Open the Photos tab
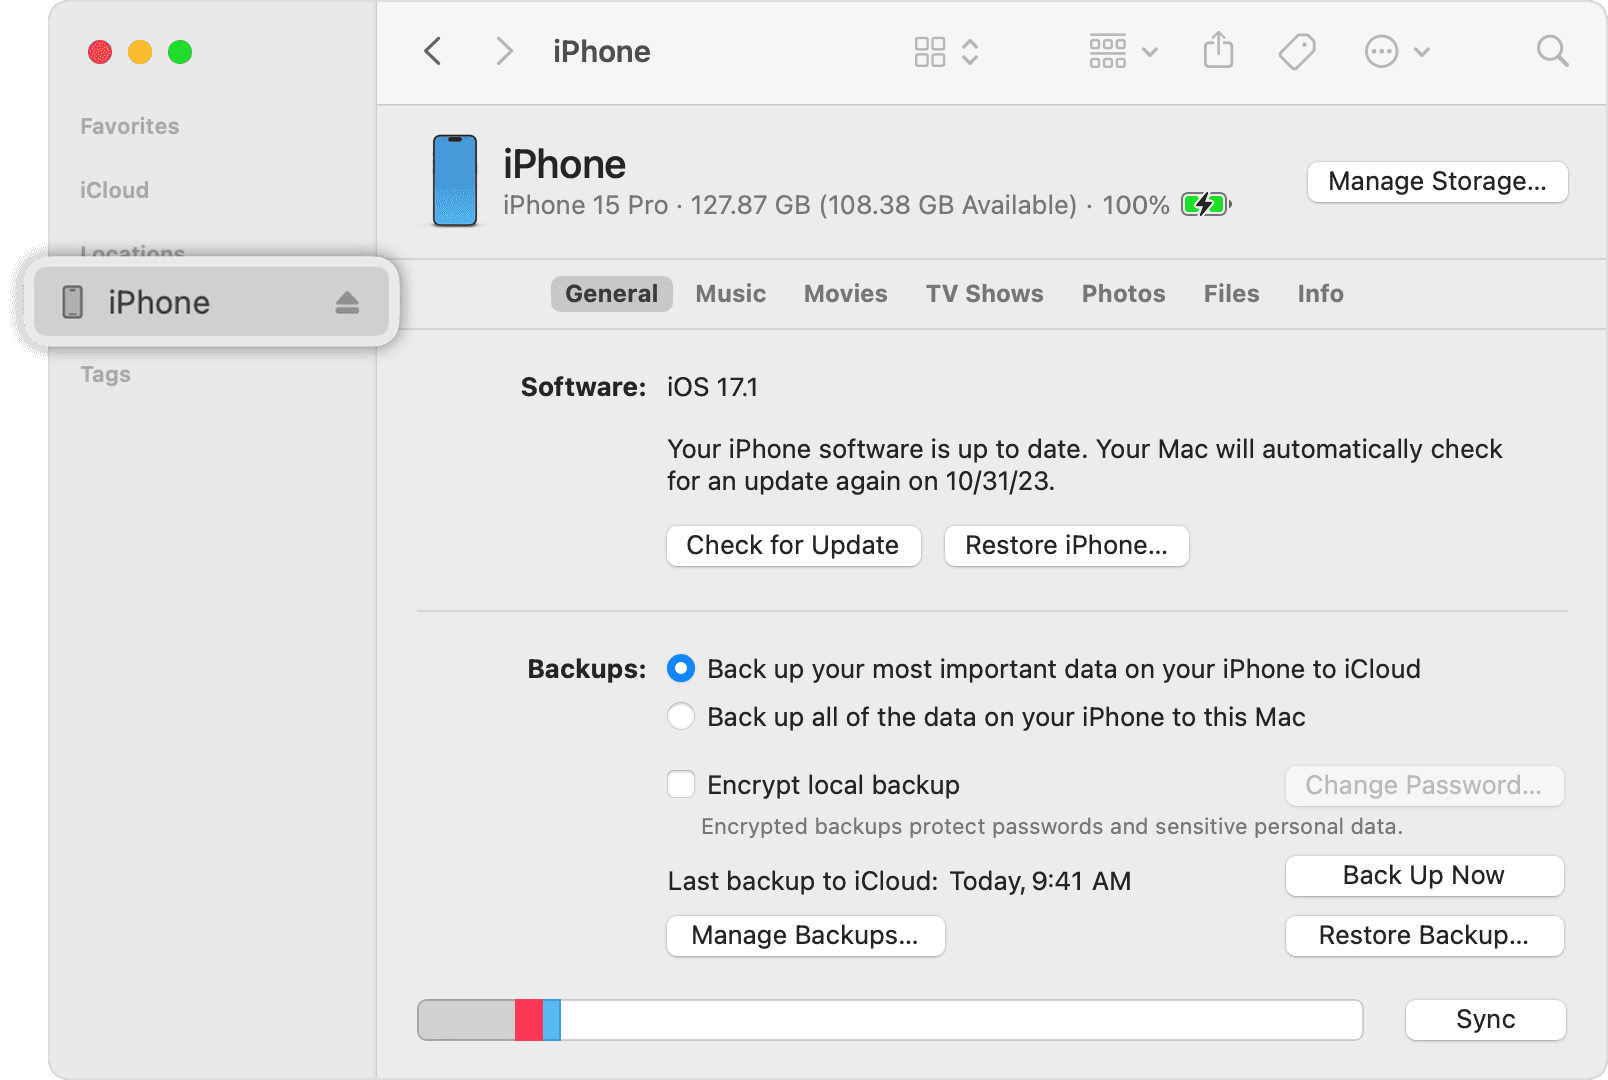Image resolution: width=1608 pixels, height=1080 pixels. [1124, 294]
